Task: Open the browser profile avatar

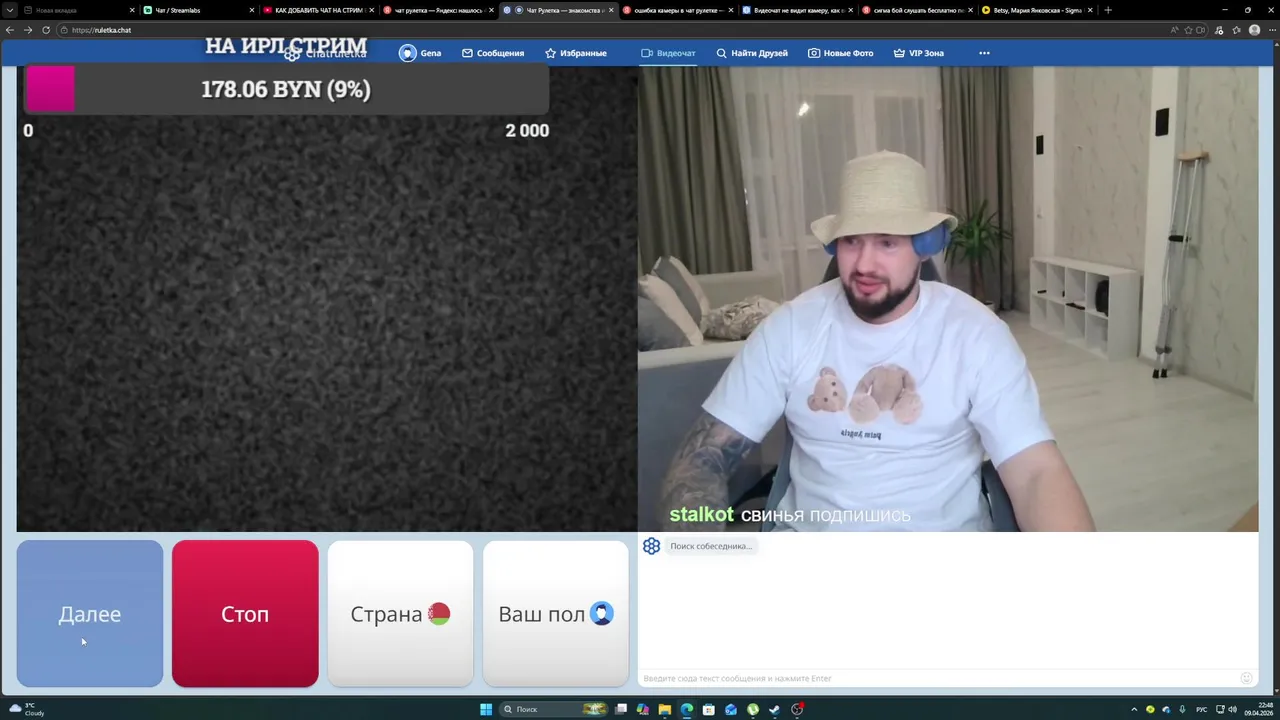Action: 1254,30
